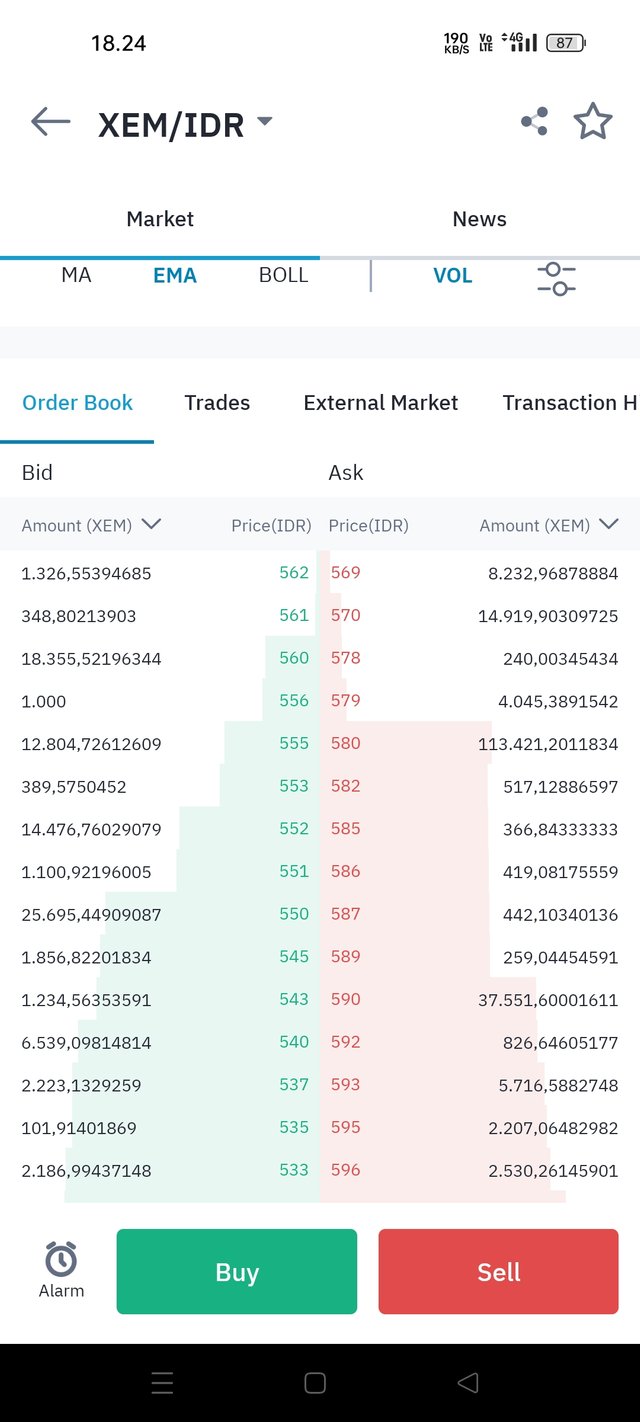The height and width of the screenshot is (1422, 640).
Task: Expand the XEM/IDR pair dropdown
Action: point(264,122)
